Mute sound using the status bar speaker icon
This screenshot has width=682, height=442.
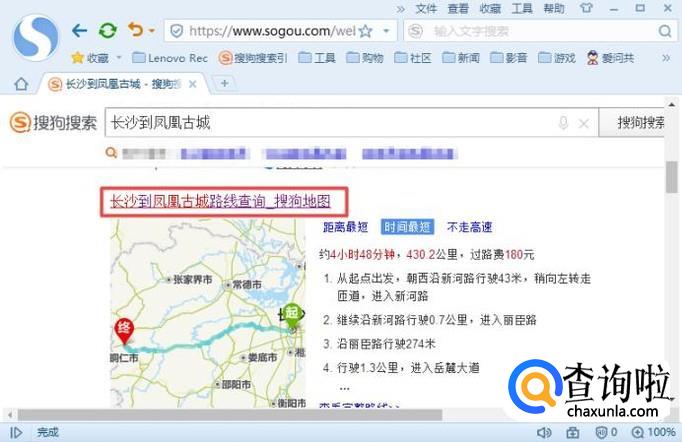click(x=543, y=432)
